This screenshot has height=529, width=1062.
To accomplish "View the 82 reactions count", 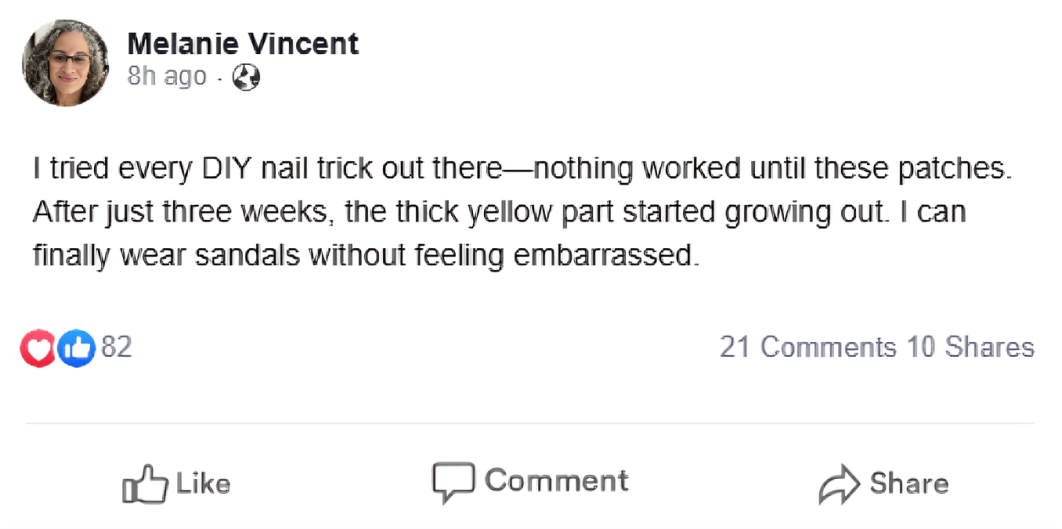I will coord(117,347).
